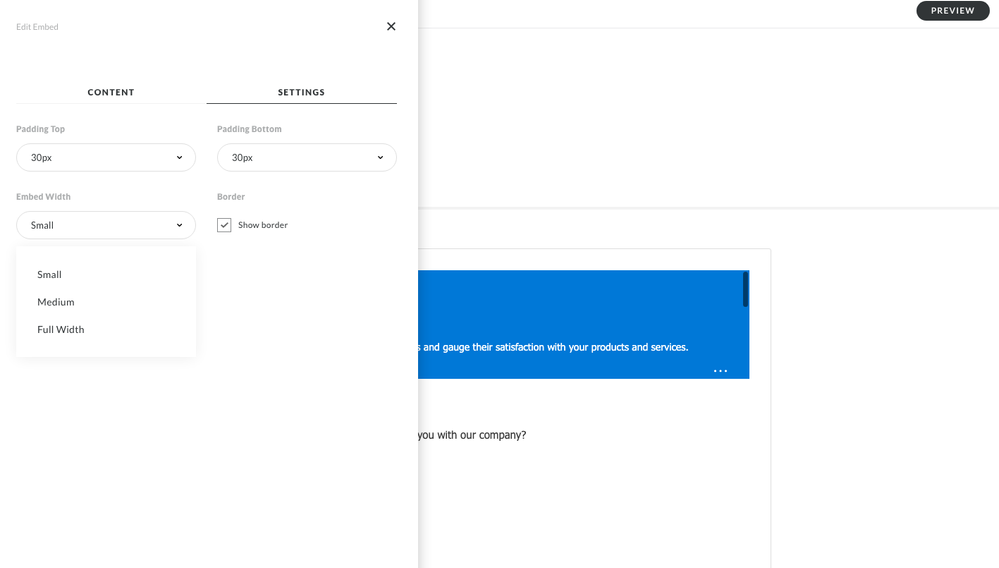Open the three-dots menu in blue banner

pos(720,371)
